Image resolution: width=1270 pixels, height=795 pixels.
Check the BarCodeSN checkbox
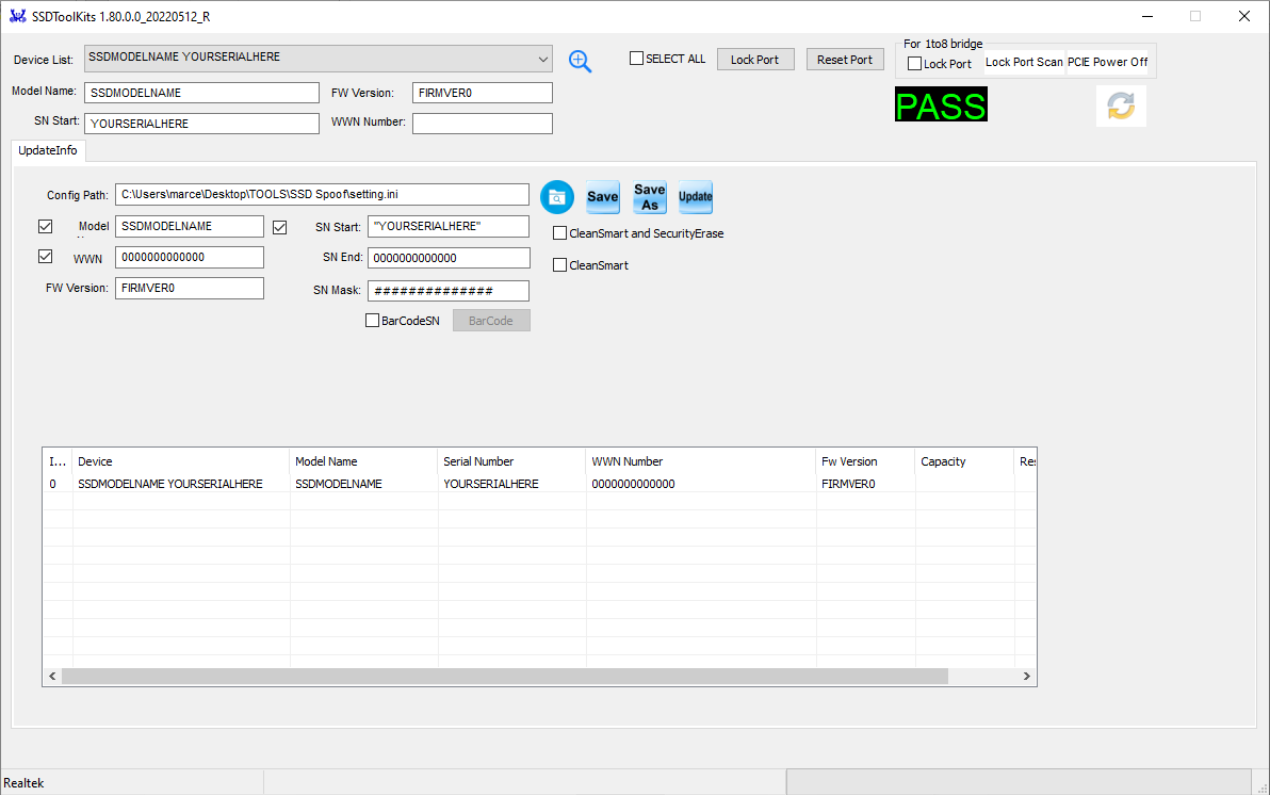[x=373, y=321]
